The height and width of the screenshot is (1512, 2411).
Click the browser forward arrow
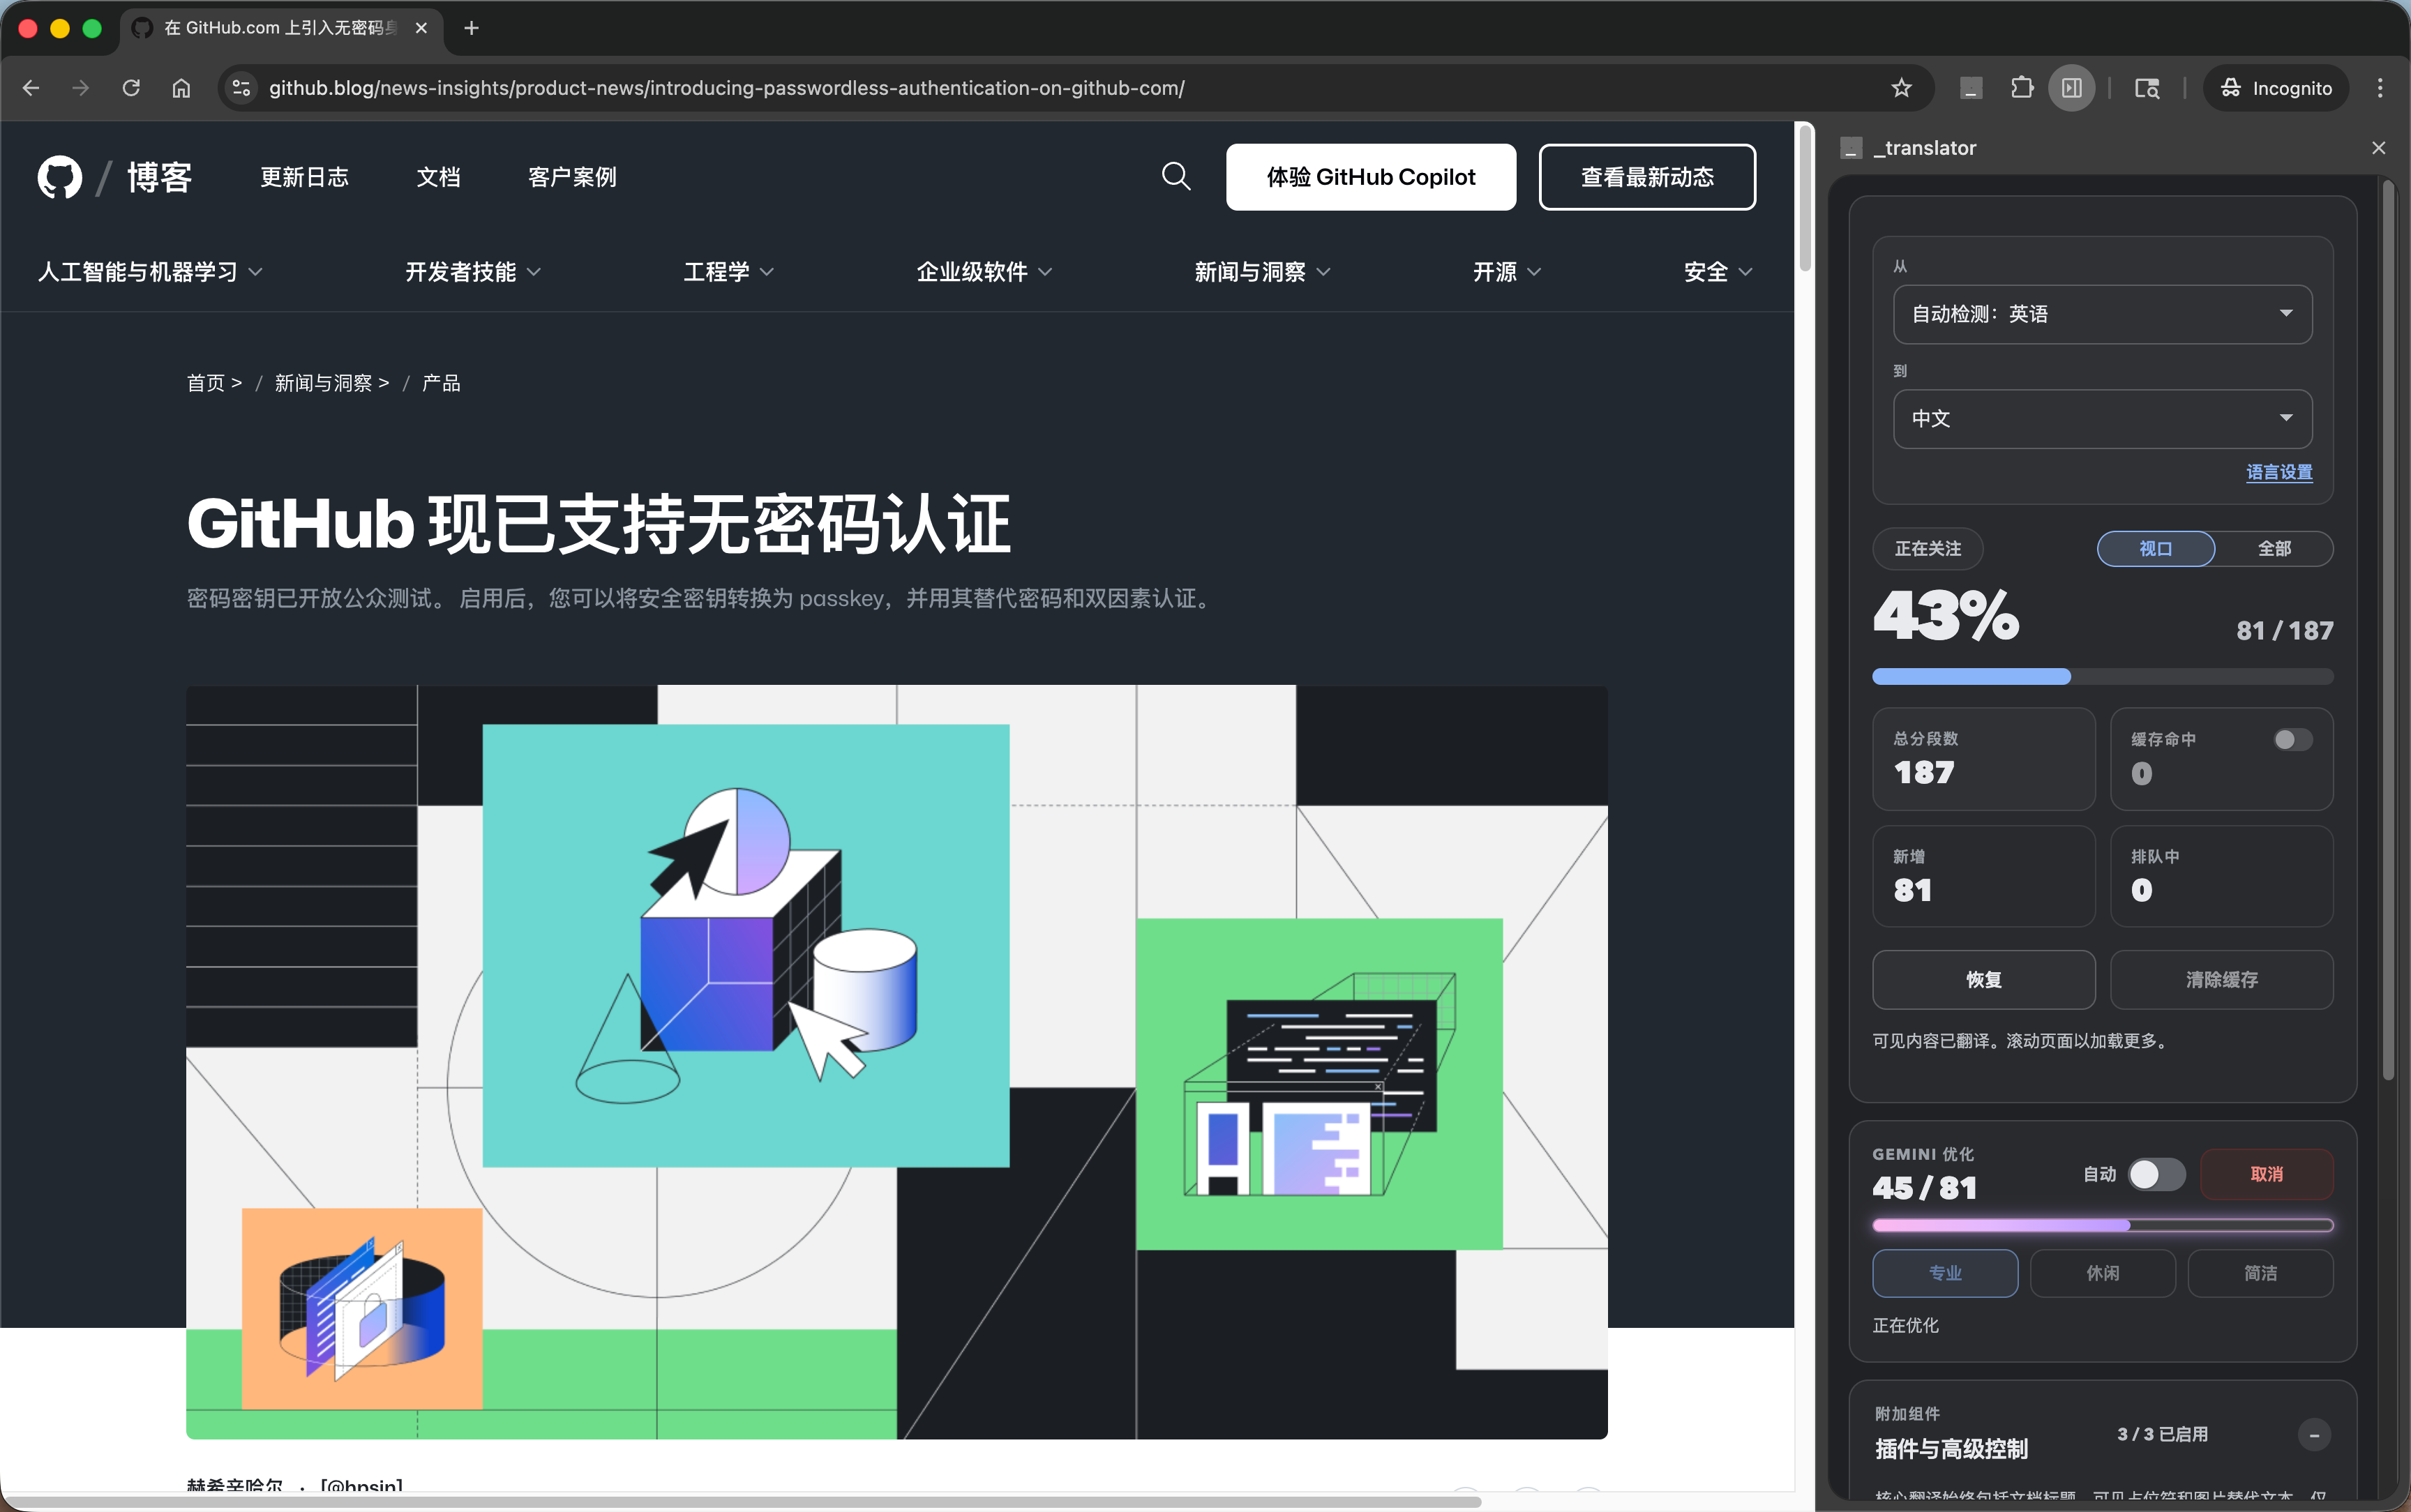pyautogui.click(x=81, y=88)
